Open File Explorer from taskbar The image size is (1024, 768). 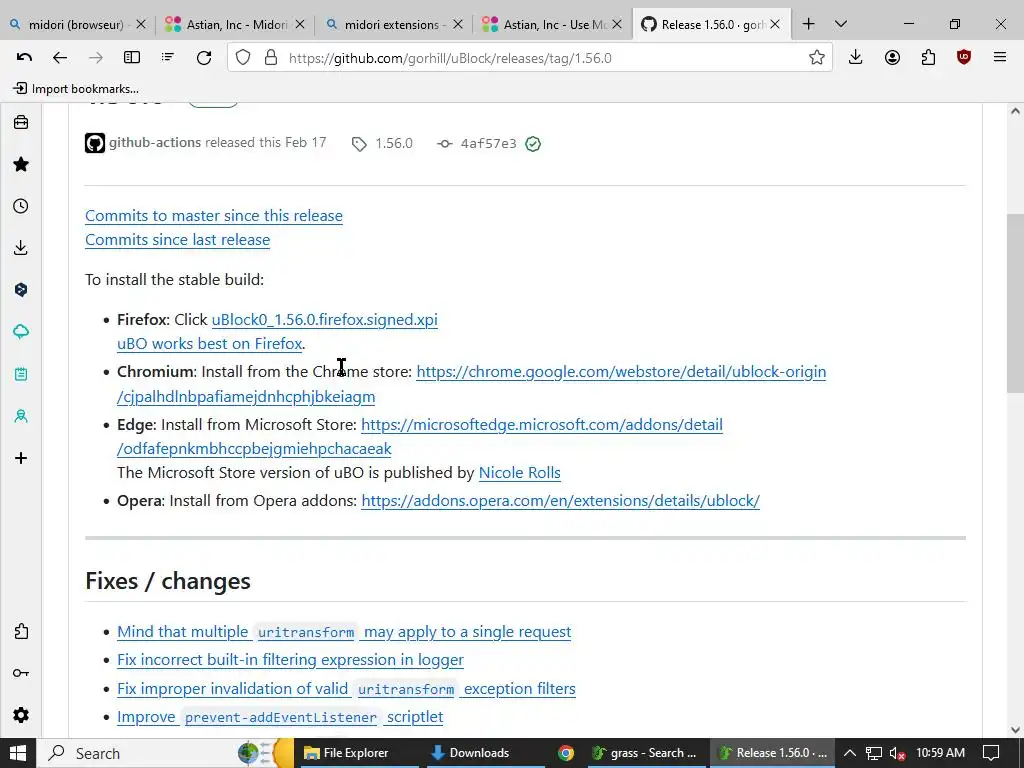point(356,753)
